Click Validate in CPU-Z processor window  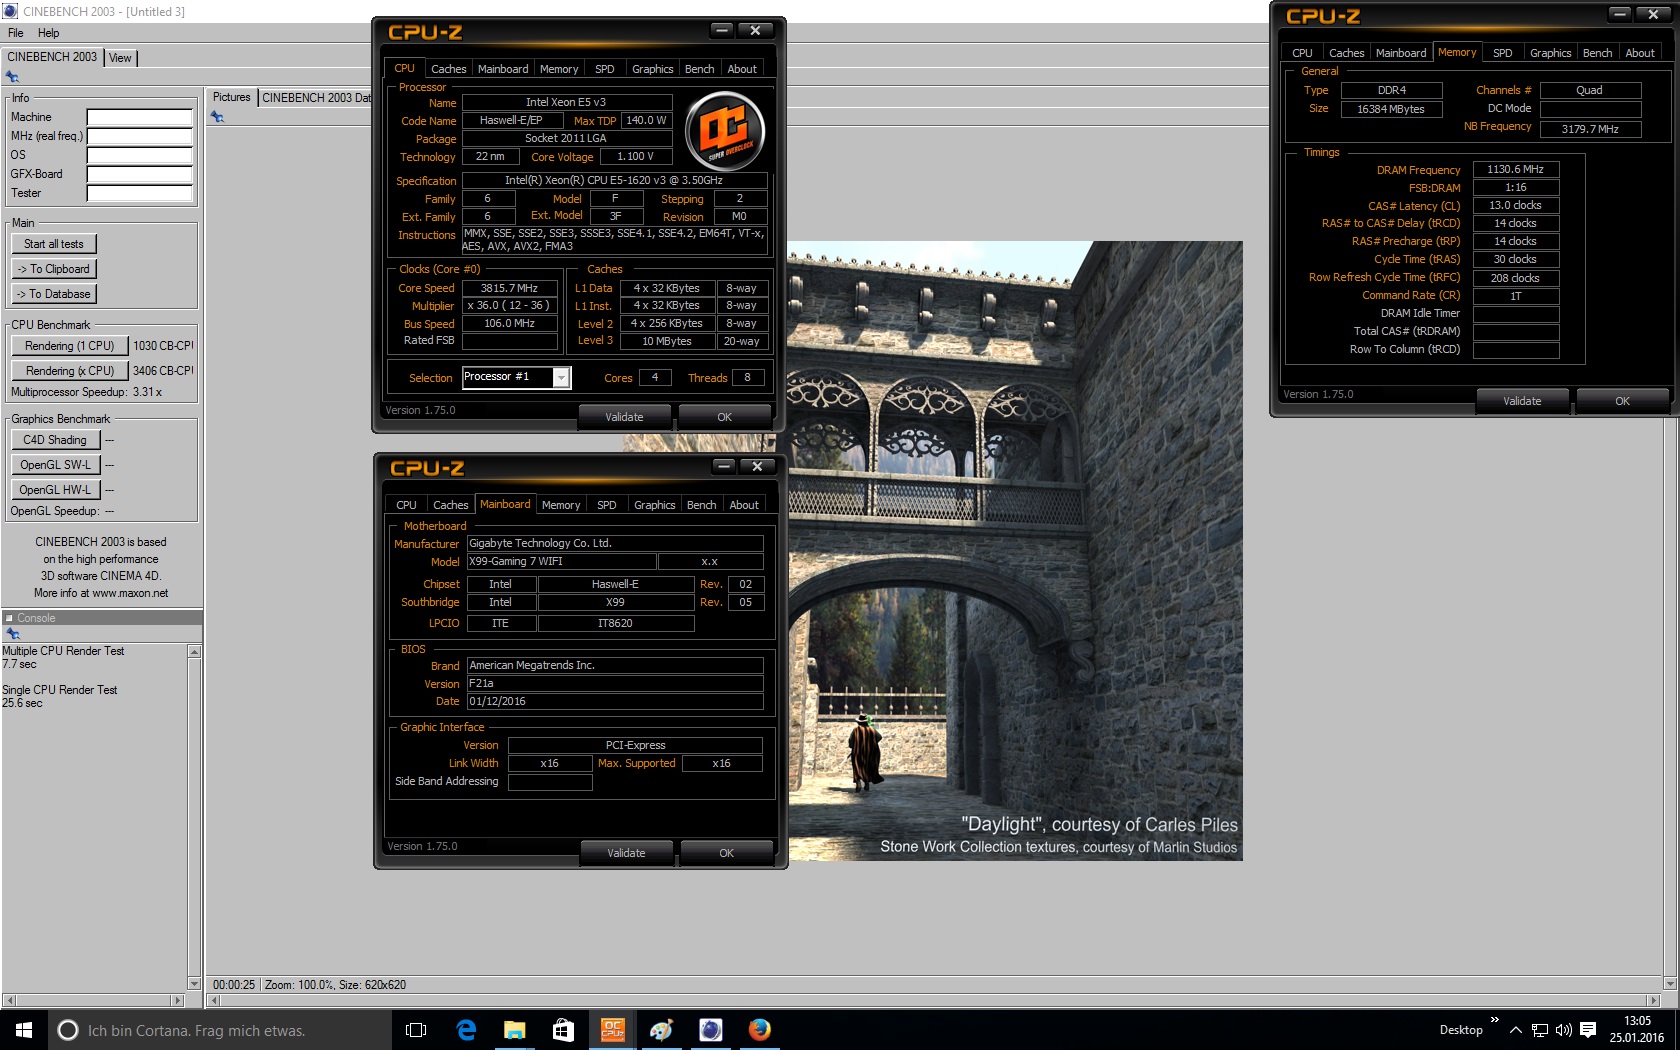624,417
